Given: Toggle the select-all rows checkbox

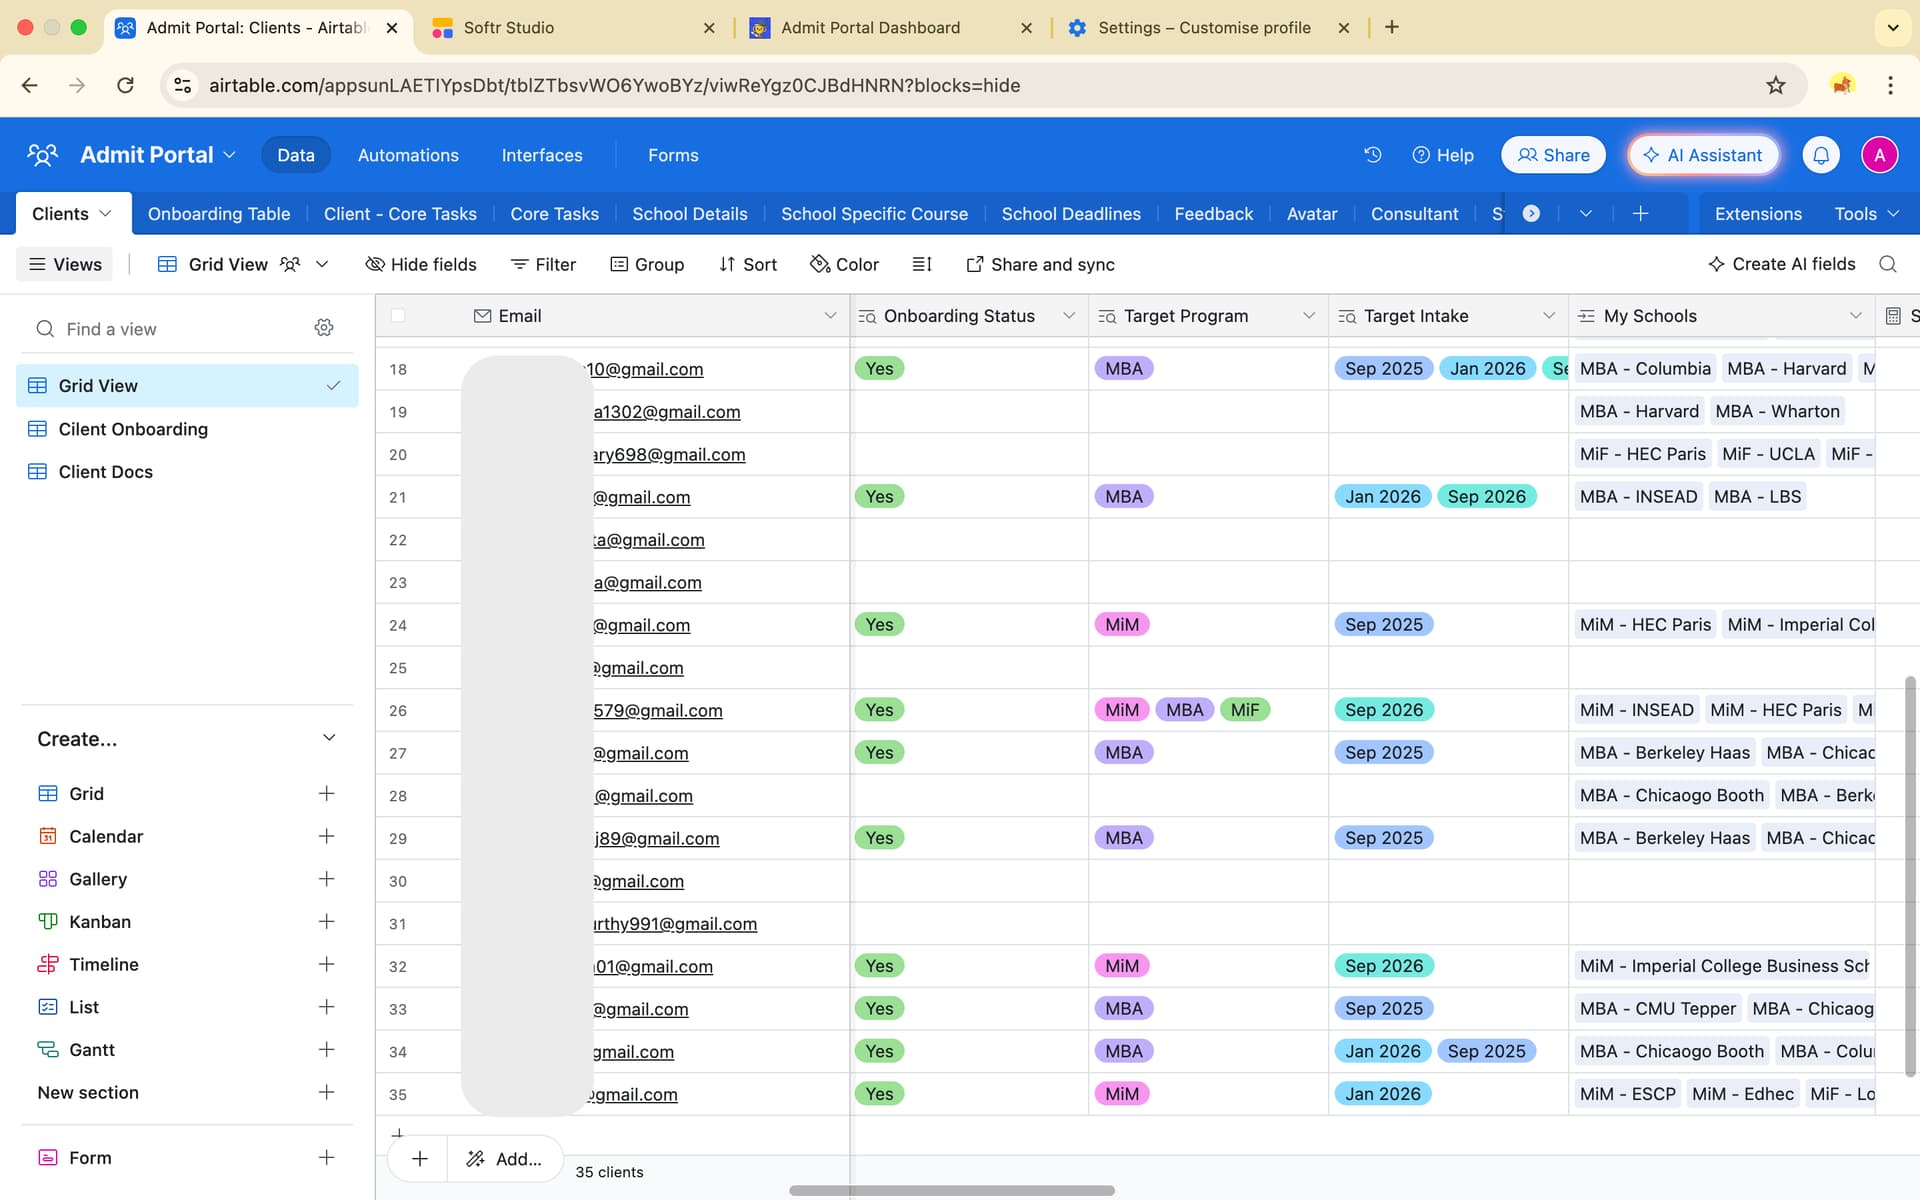Looking at the screenshot, I should [x=398, y=316].
